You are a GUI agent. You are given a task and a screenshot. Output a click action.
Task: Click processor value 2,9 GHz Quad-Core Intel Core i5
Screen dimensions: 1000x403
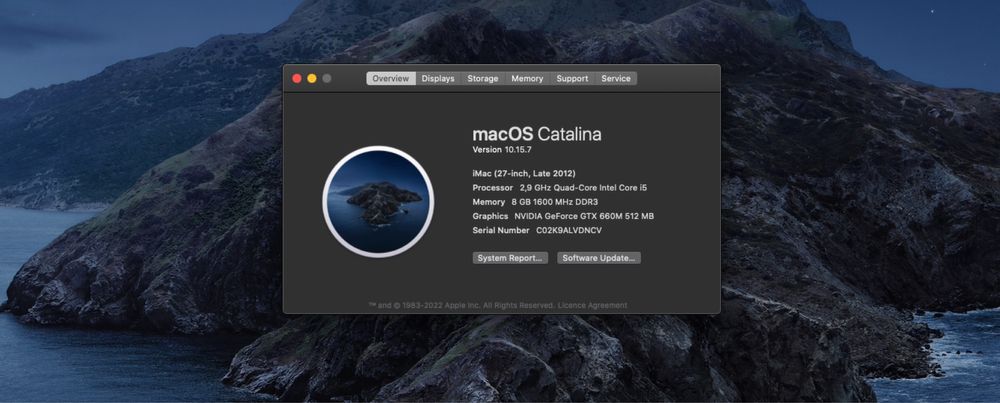(584, 187)
